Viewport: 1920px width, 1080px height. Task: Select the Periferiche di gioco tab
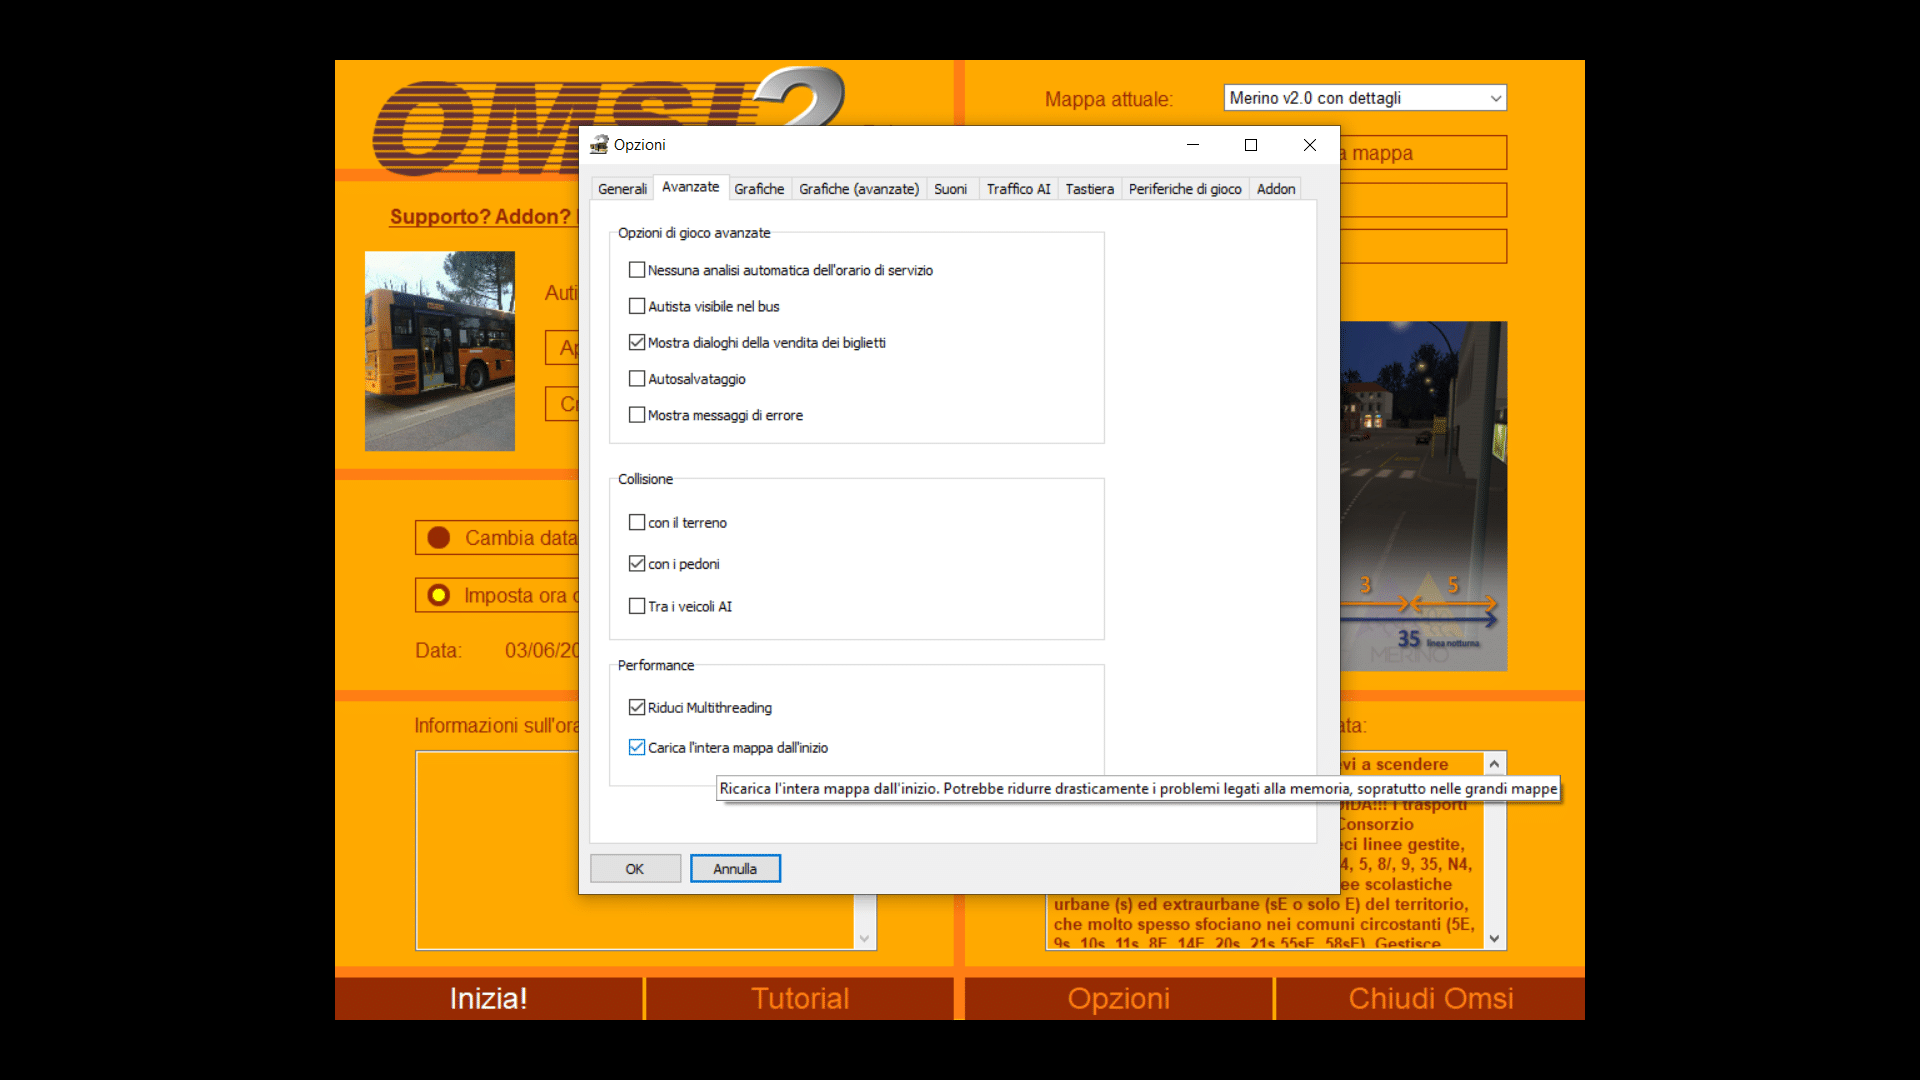(x=1184, y=189)
